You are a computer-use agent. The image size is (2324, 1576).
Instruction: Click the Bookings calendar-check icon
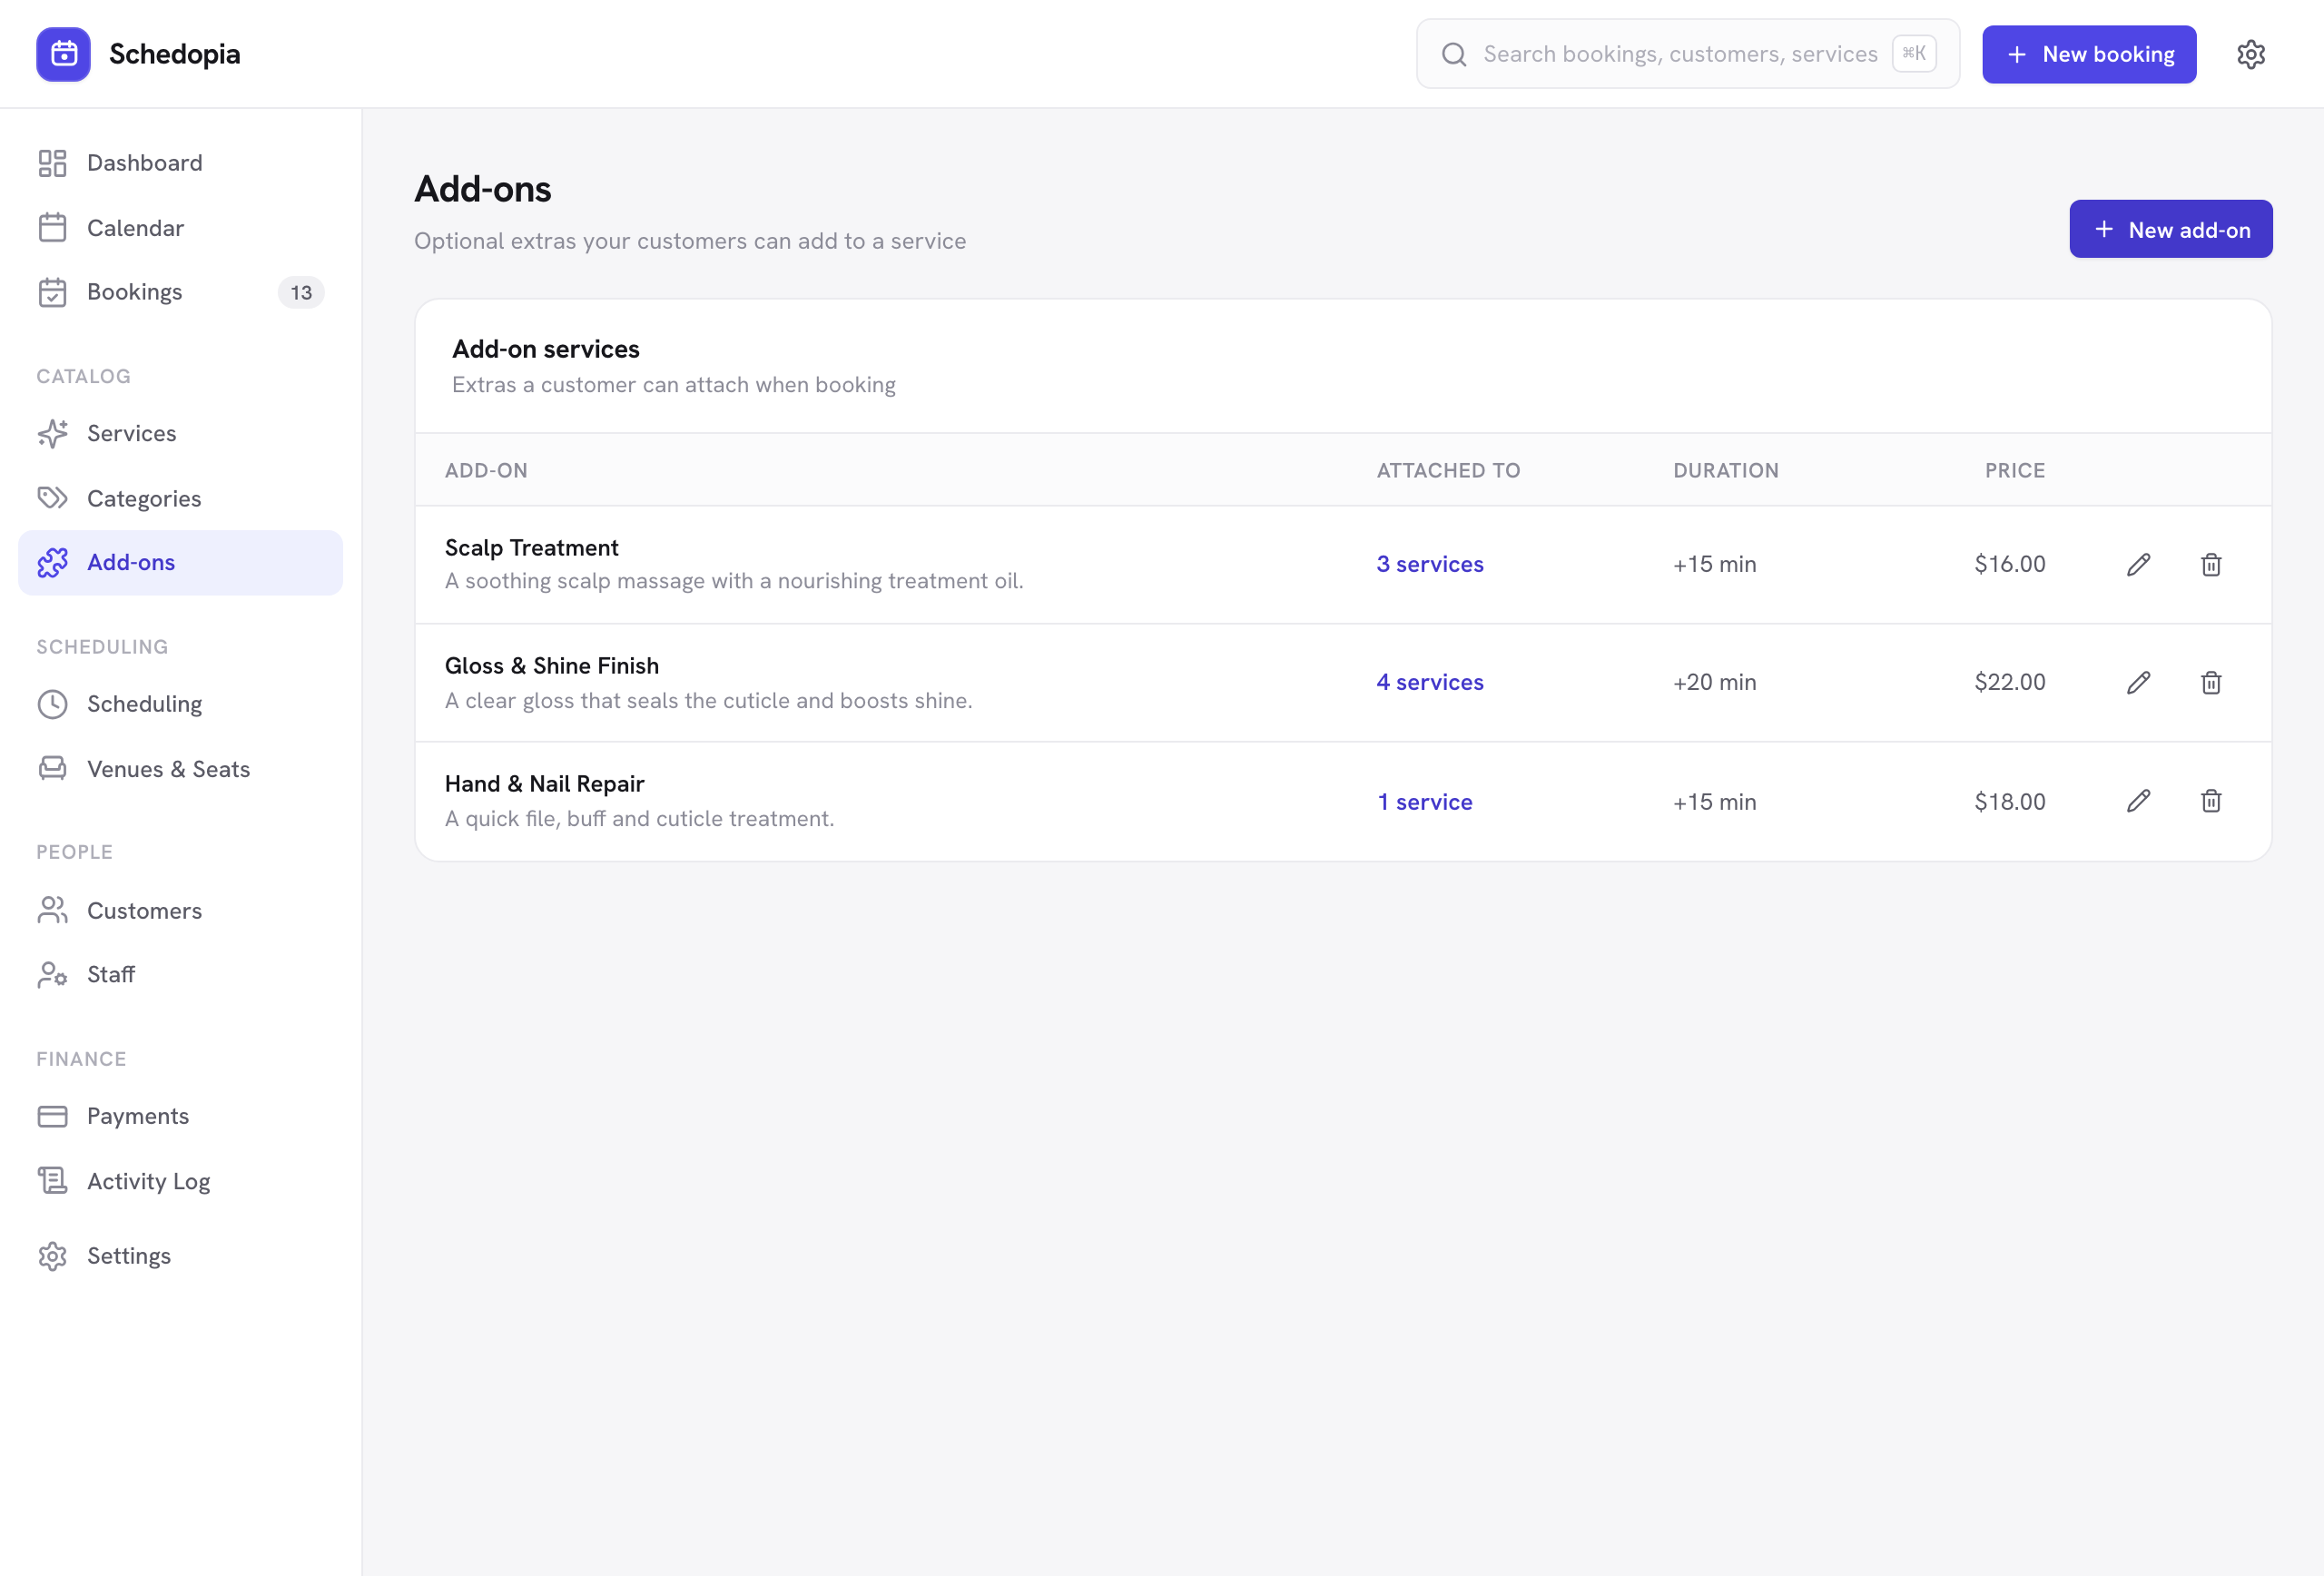[52, 292]
